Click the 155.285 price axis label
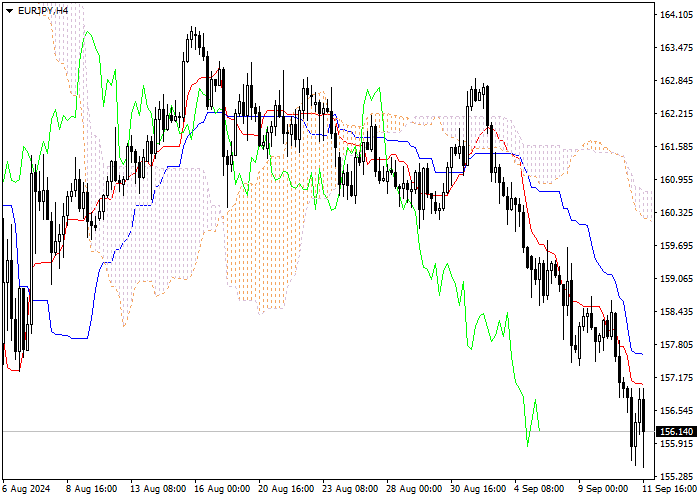 coord(676,477)
